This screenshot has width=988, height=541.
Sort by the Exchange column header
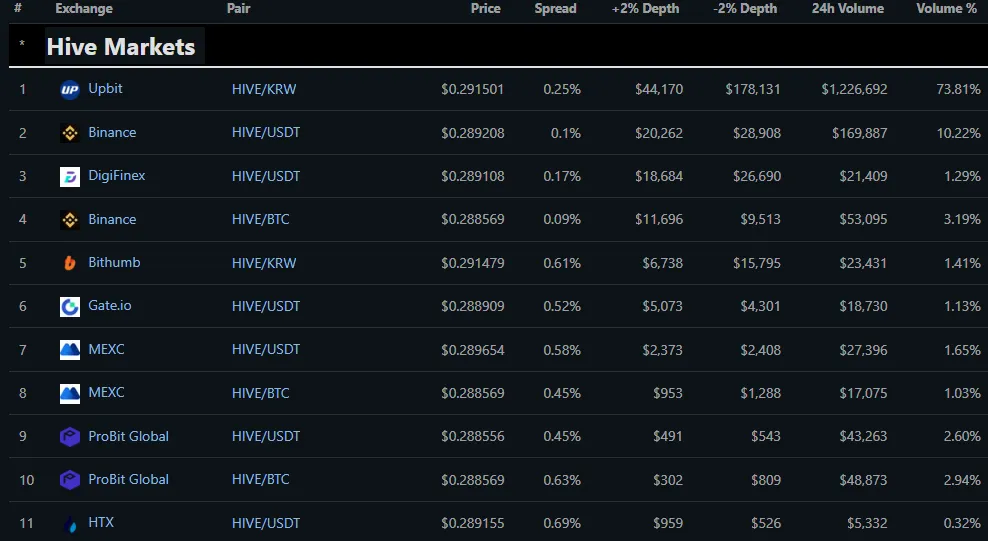pos(84,9)
